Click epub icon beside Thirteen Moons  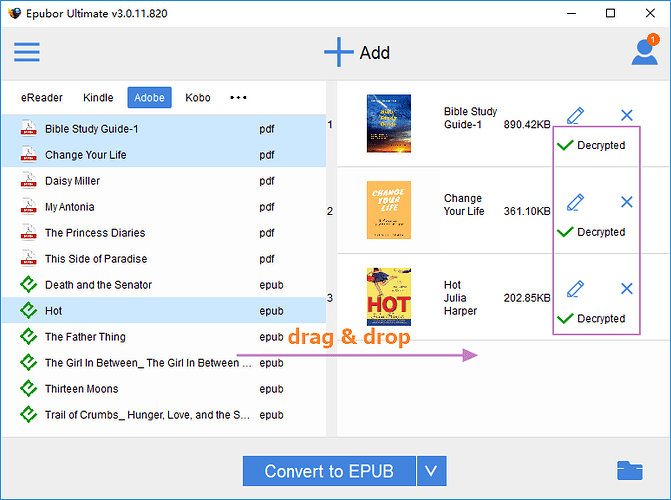(29, 388)
